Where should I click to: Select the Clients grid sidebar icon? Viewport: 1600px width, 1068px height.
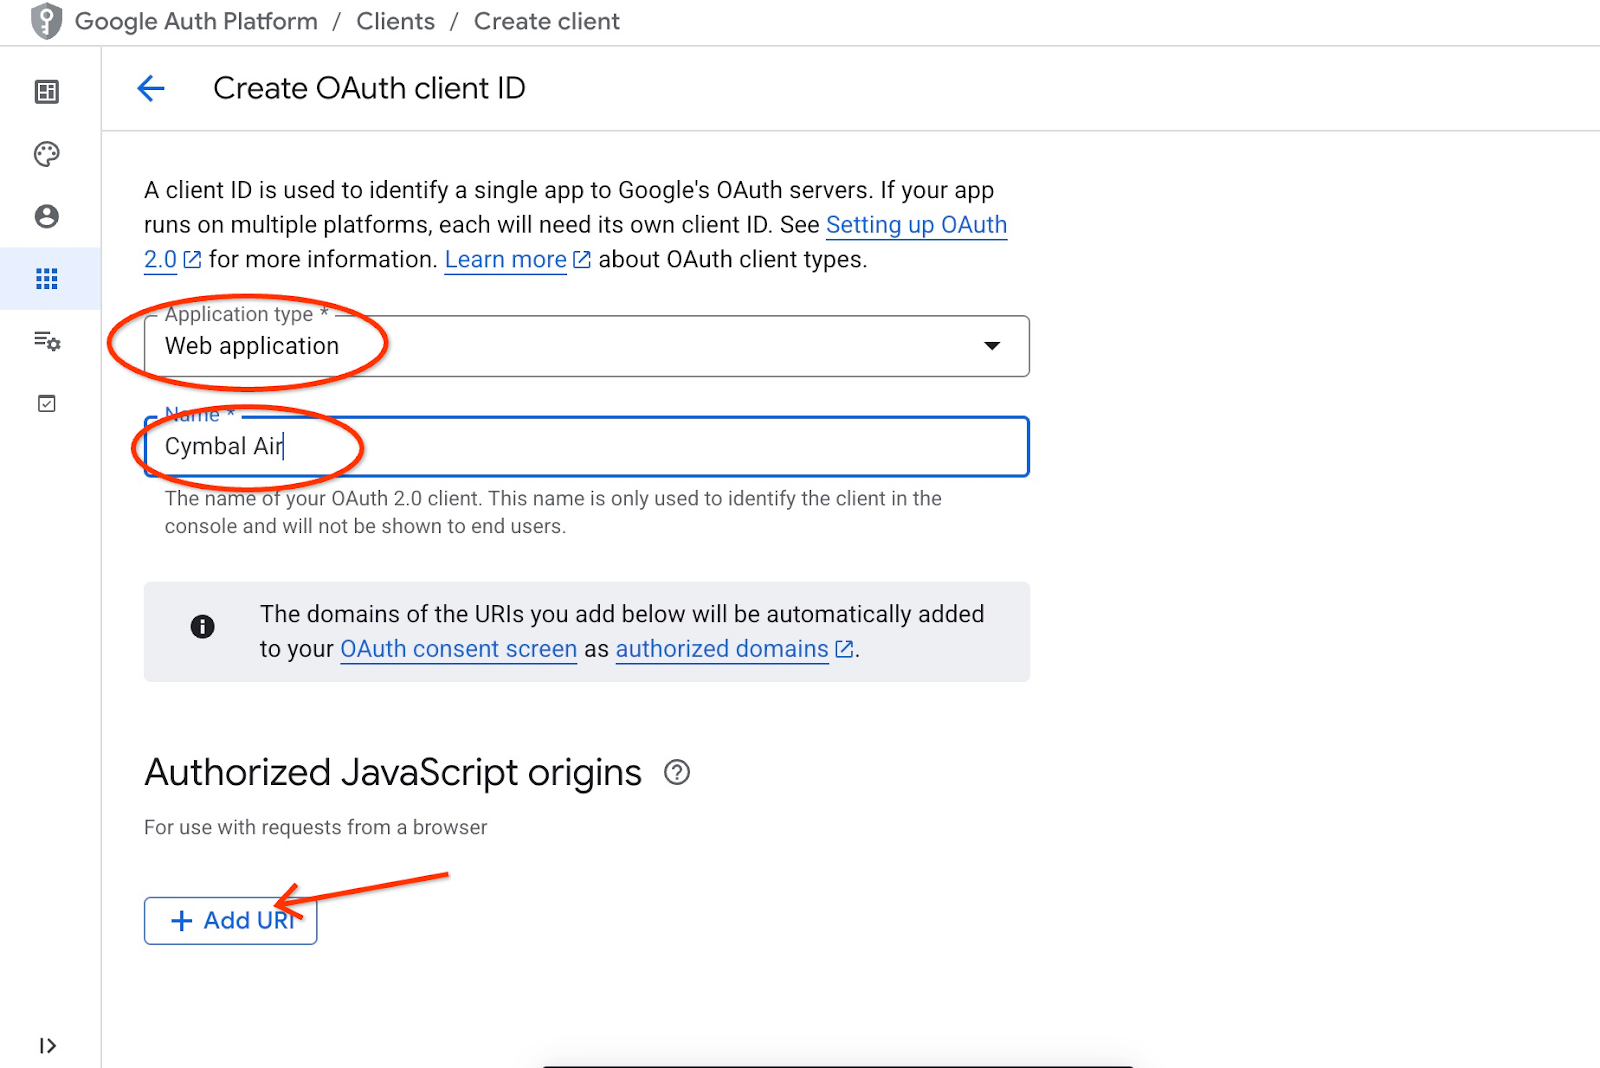pyautogui.click(x=47, y=278)
